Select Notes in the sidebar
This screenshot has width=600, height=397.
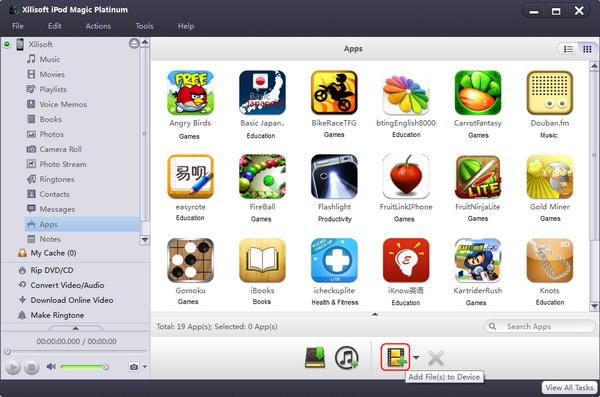click(x=50, y=239)
